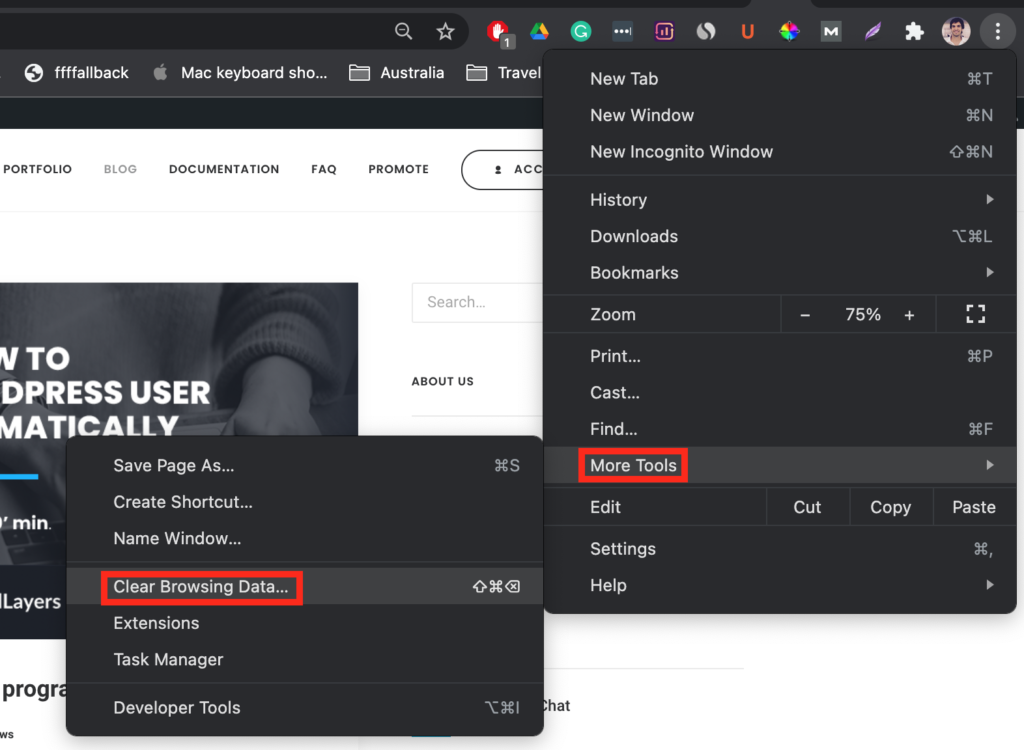Open the Grammarly extension icon
Image resolution: width=1024 pixels, height=750 pixels.
(581, 31)
